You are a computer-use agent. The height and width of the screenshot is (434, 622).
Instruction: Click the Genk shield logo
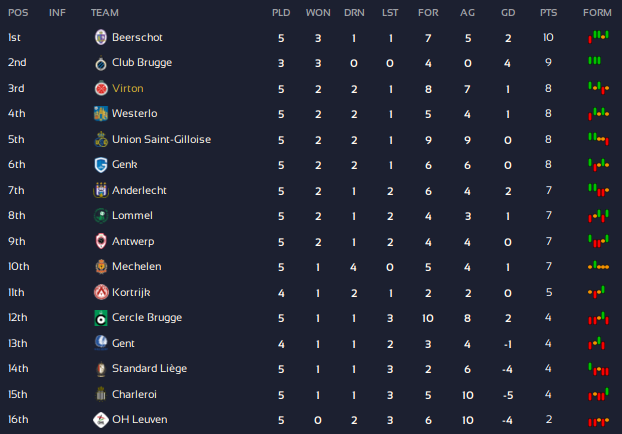tap(101, 165)
